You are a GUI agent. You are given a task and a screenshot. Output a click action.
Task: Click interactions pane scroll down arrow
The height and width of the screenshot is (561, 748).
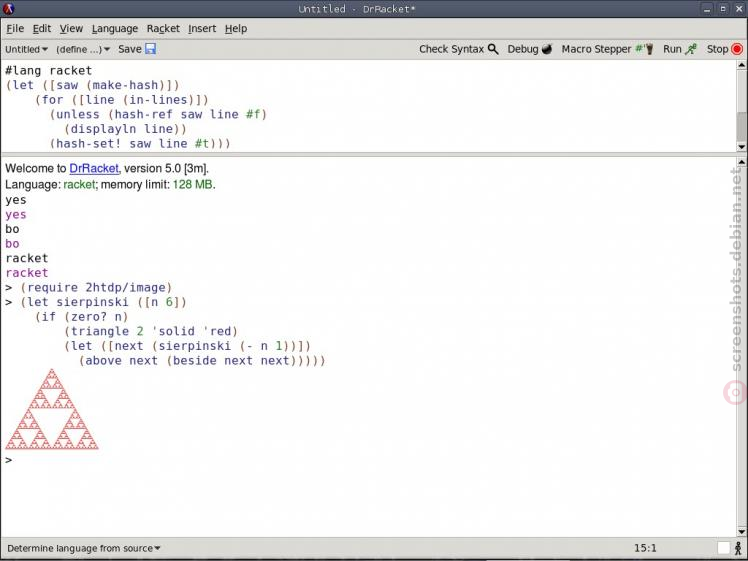coord(741,531)
